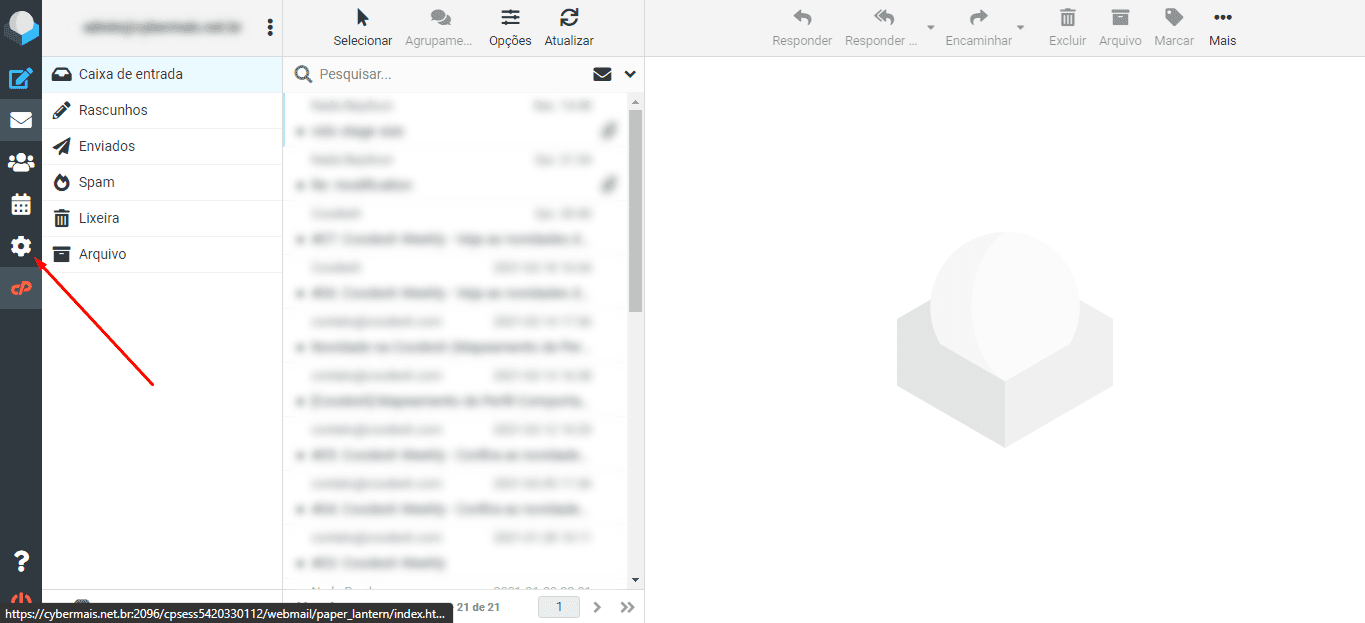1365x623 pixels.
Task: Click into the Pesquisar search field
Action: 450,74
